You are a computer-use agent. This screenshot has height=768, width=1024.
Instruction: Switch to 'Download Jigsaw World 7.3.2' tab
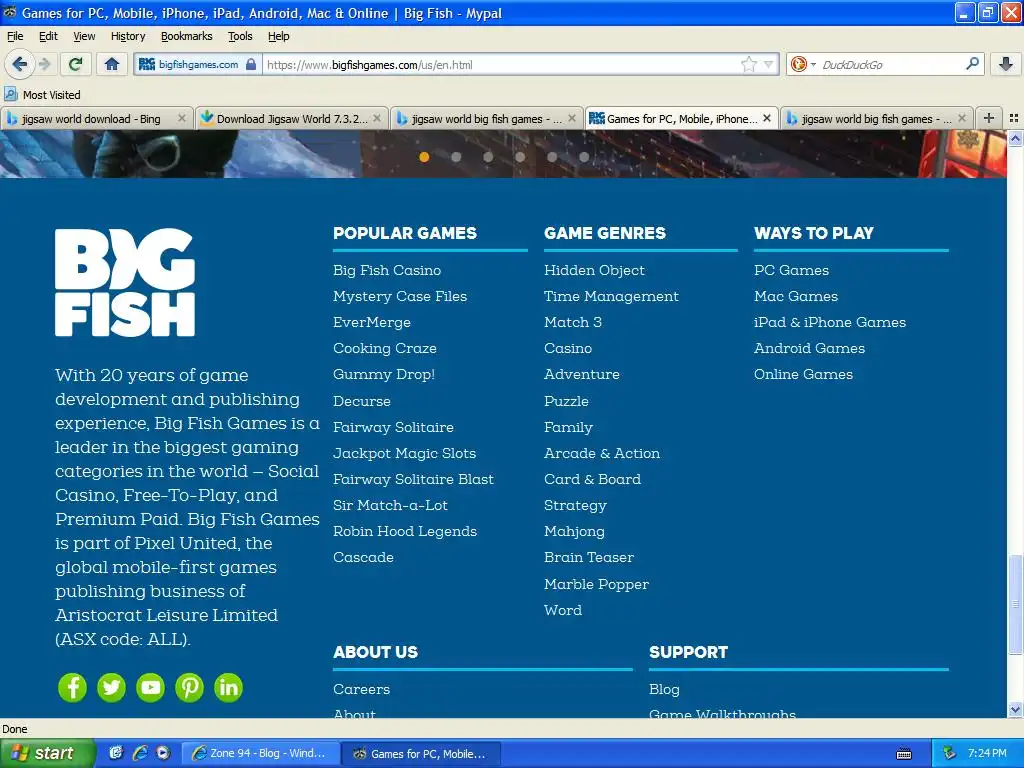point(291,119)
